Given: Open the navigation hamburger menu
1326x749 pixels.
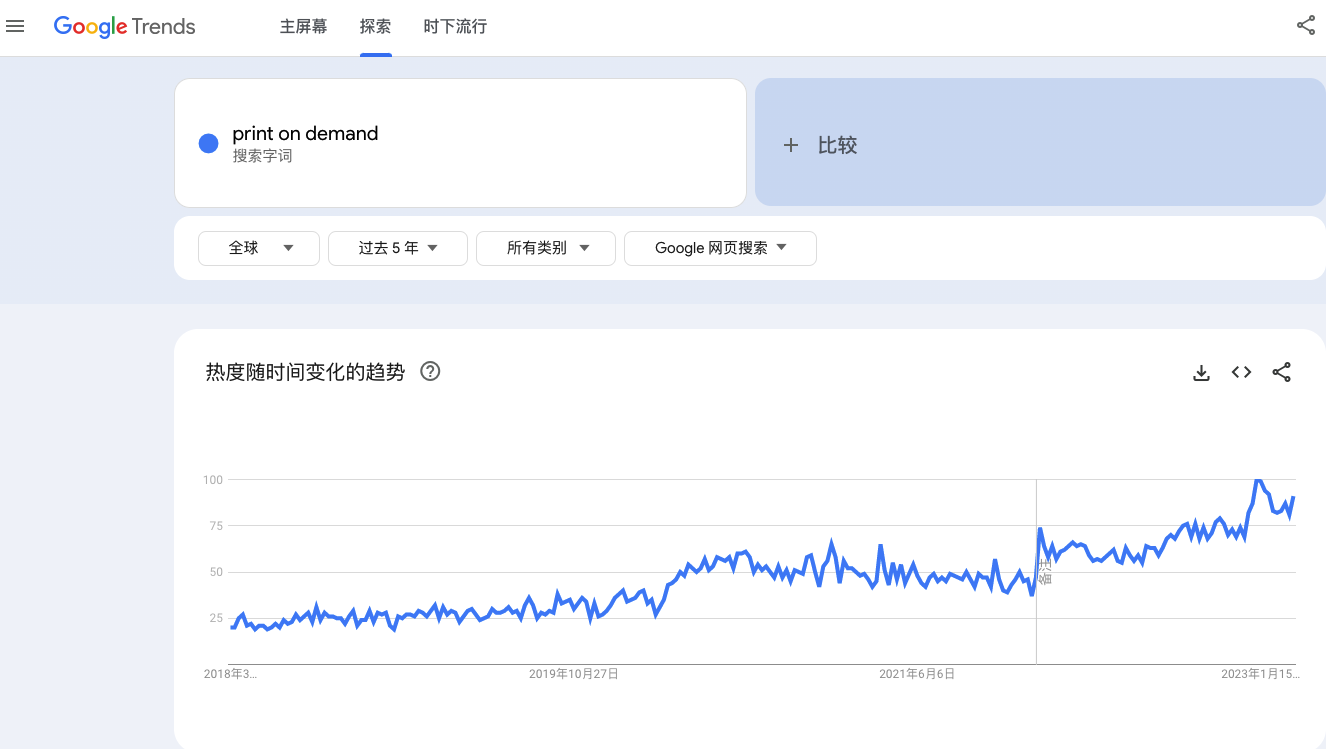Looking at the screenshot, I should (x=15, y=26).
